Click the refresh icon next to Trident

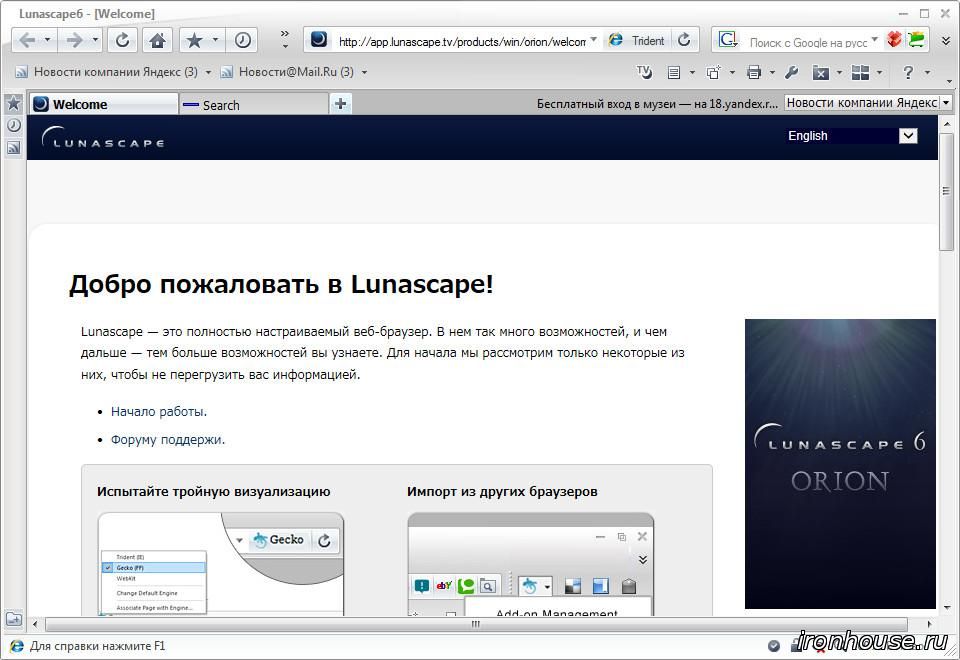(x=684, y=40)
